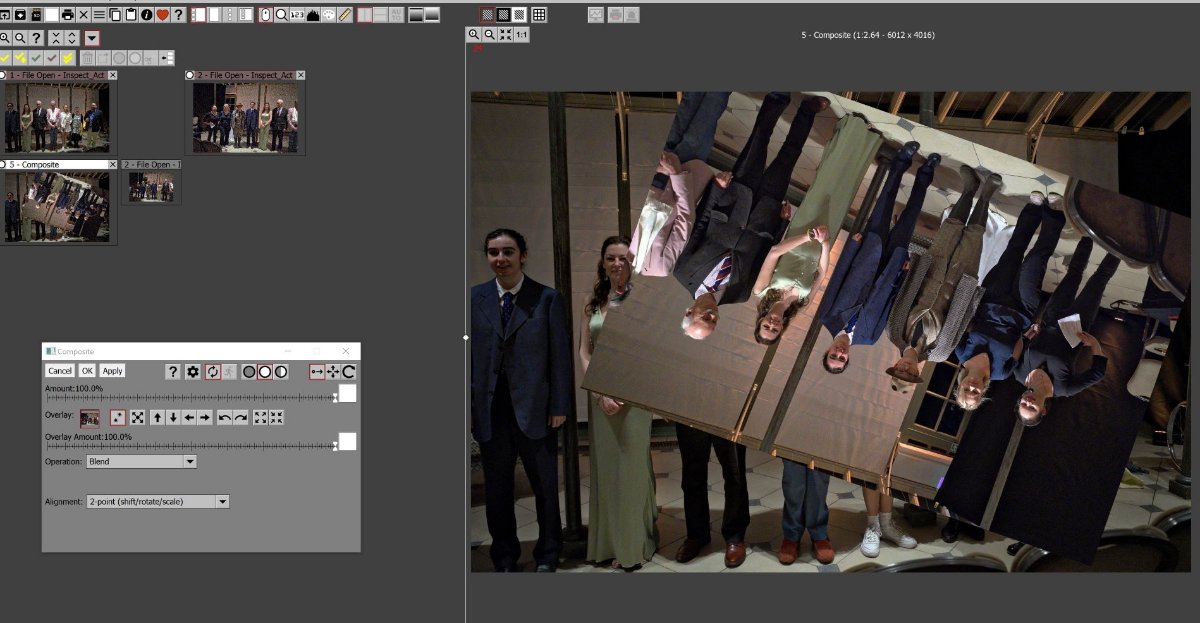Click Apply in the Composite dialog
The height and width of the screenshot is (623, 1200).
point(112,371)
